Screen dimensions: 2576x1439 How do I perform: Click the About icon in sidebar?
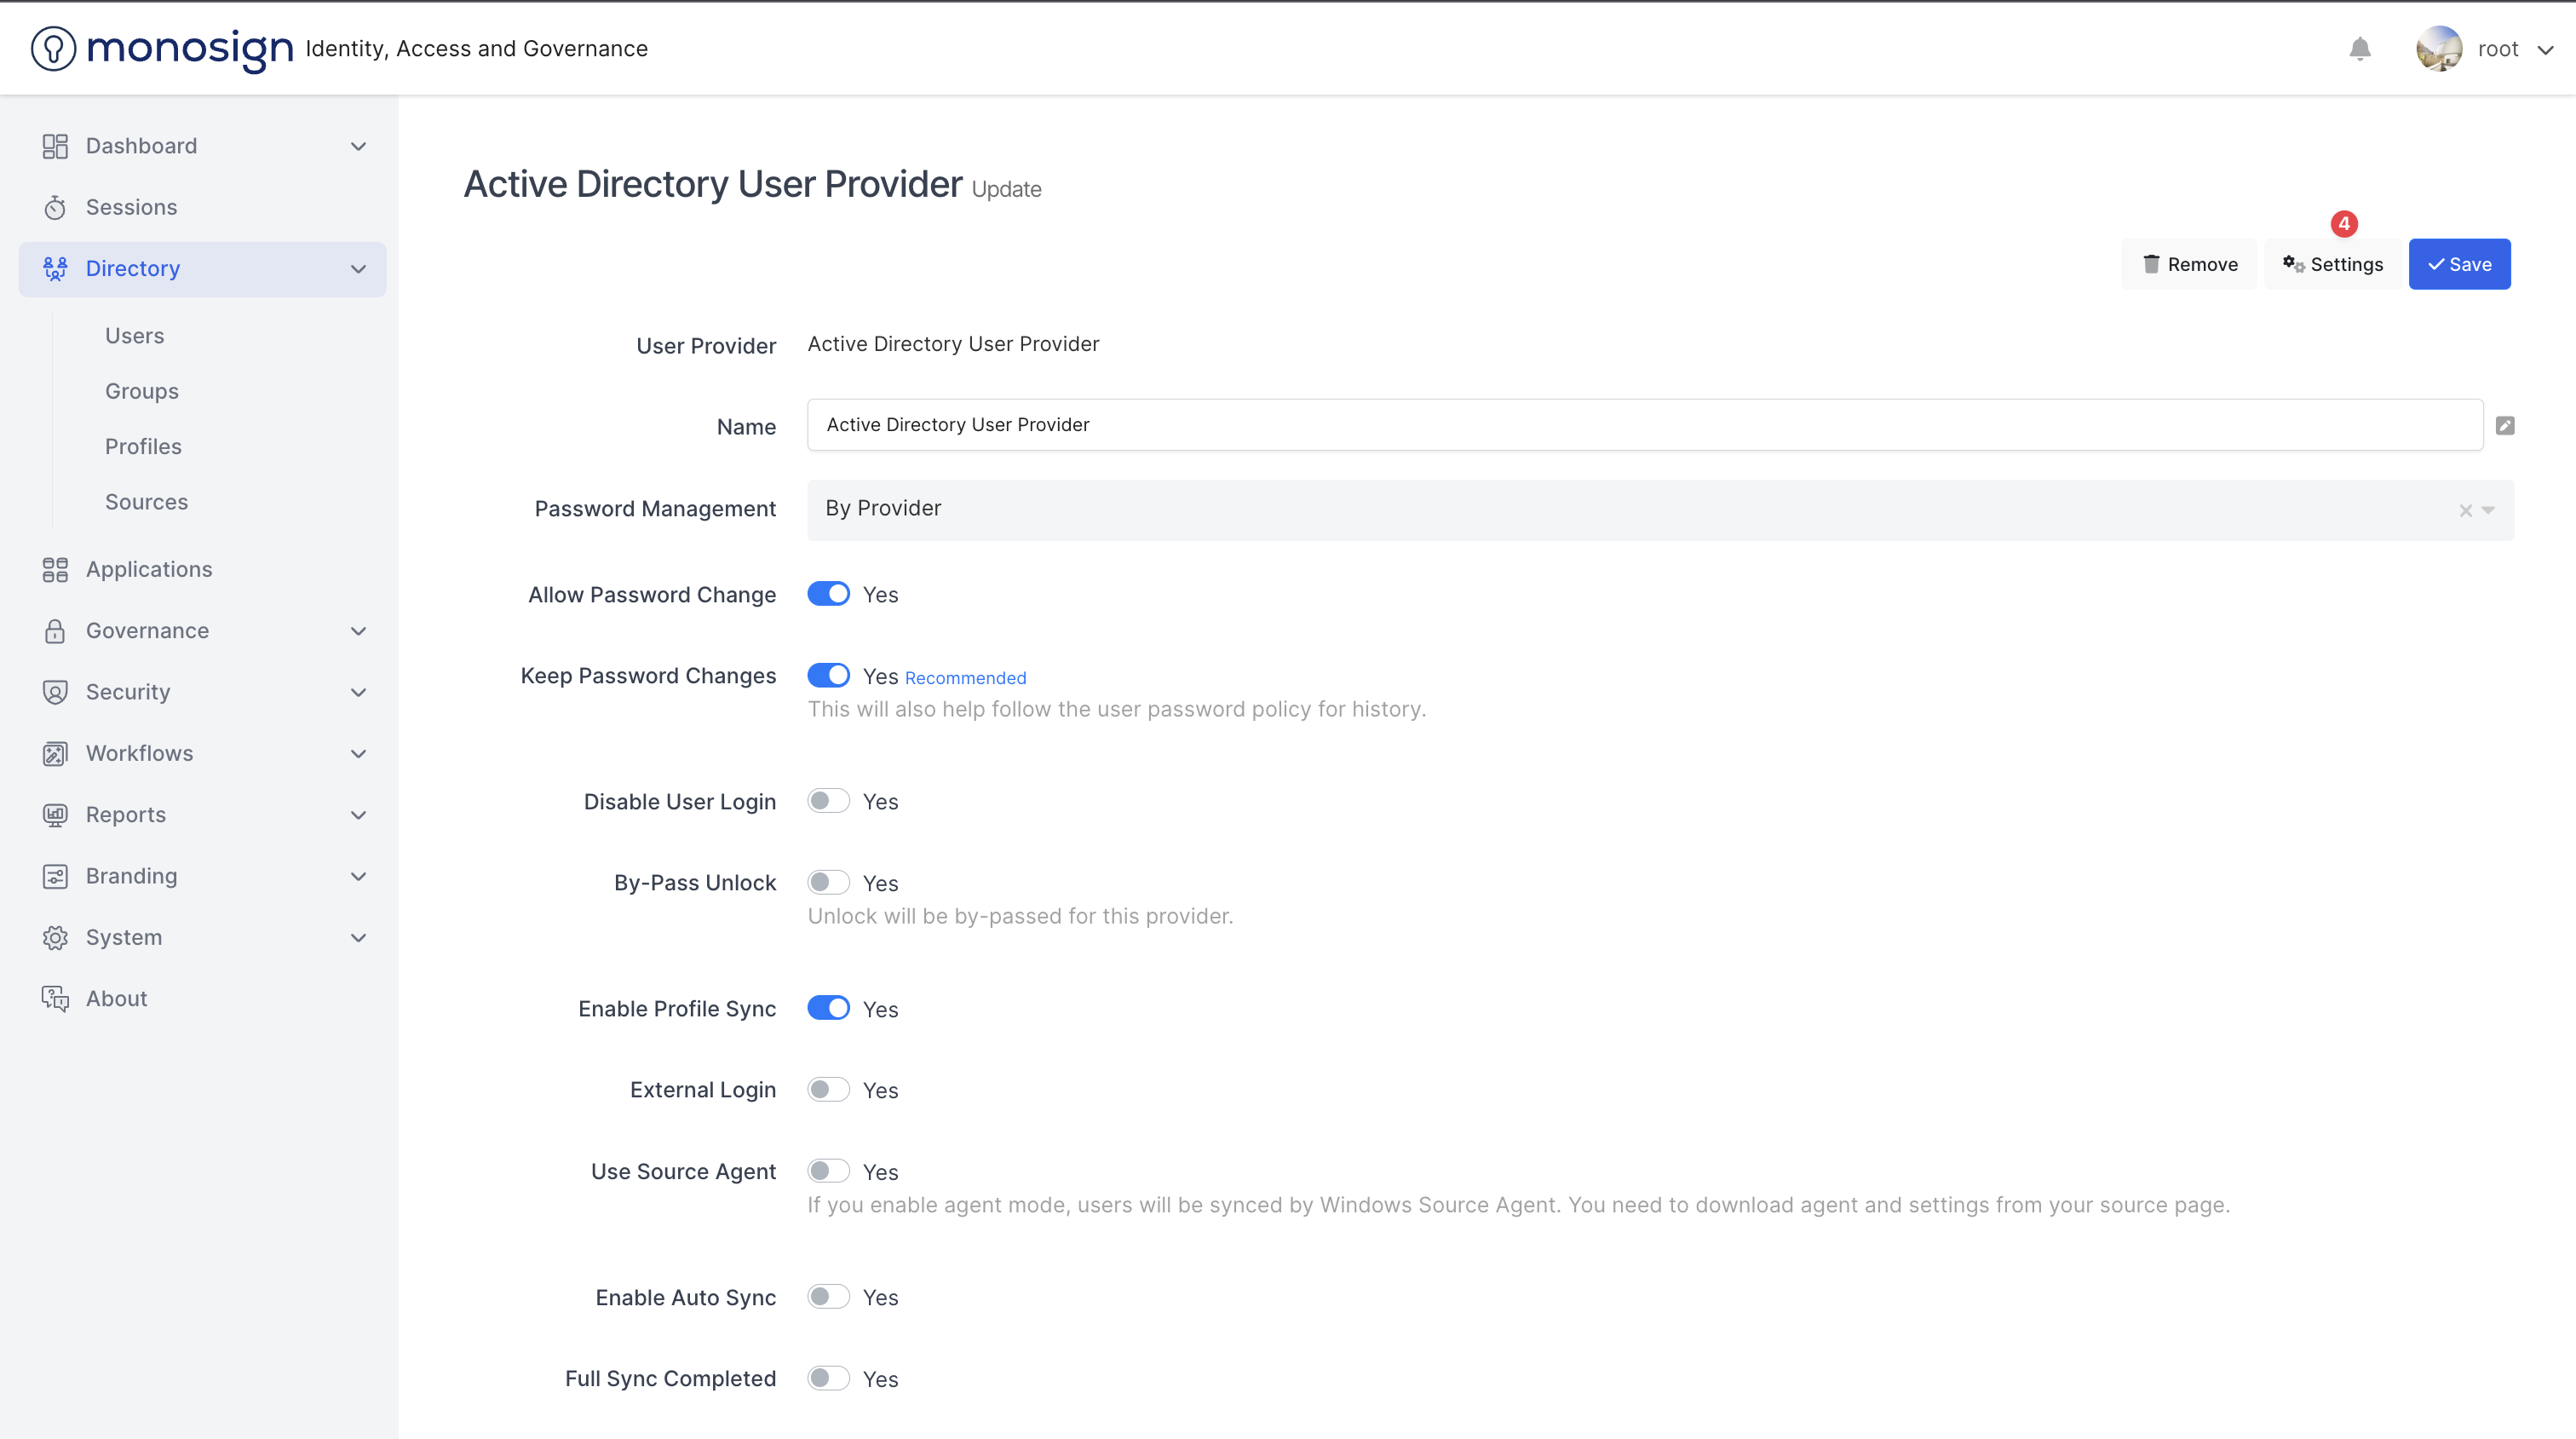pos(55,999)
